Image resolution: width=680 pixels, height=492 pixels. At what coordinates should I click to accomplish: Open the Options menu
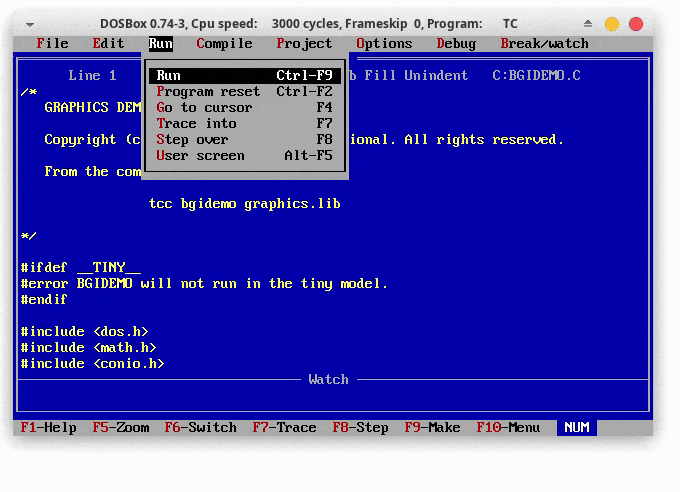[384, 43]
